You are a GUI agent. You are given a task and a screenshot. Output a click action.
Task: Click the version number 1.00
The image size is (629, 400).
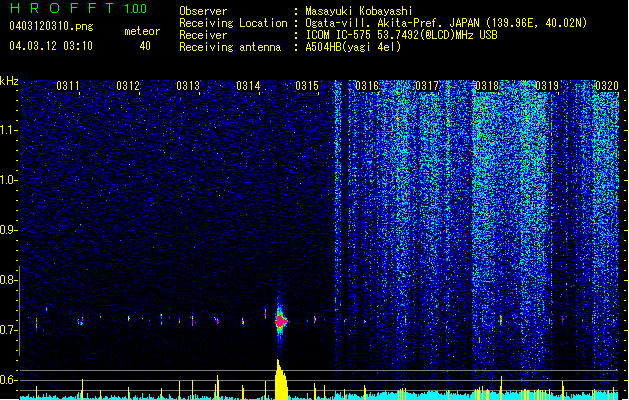pos(136,8)
